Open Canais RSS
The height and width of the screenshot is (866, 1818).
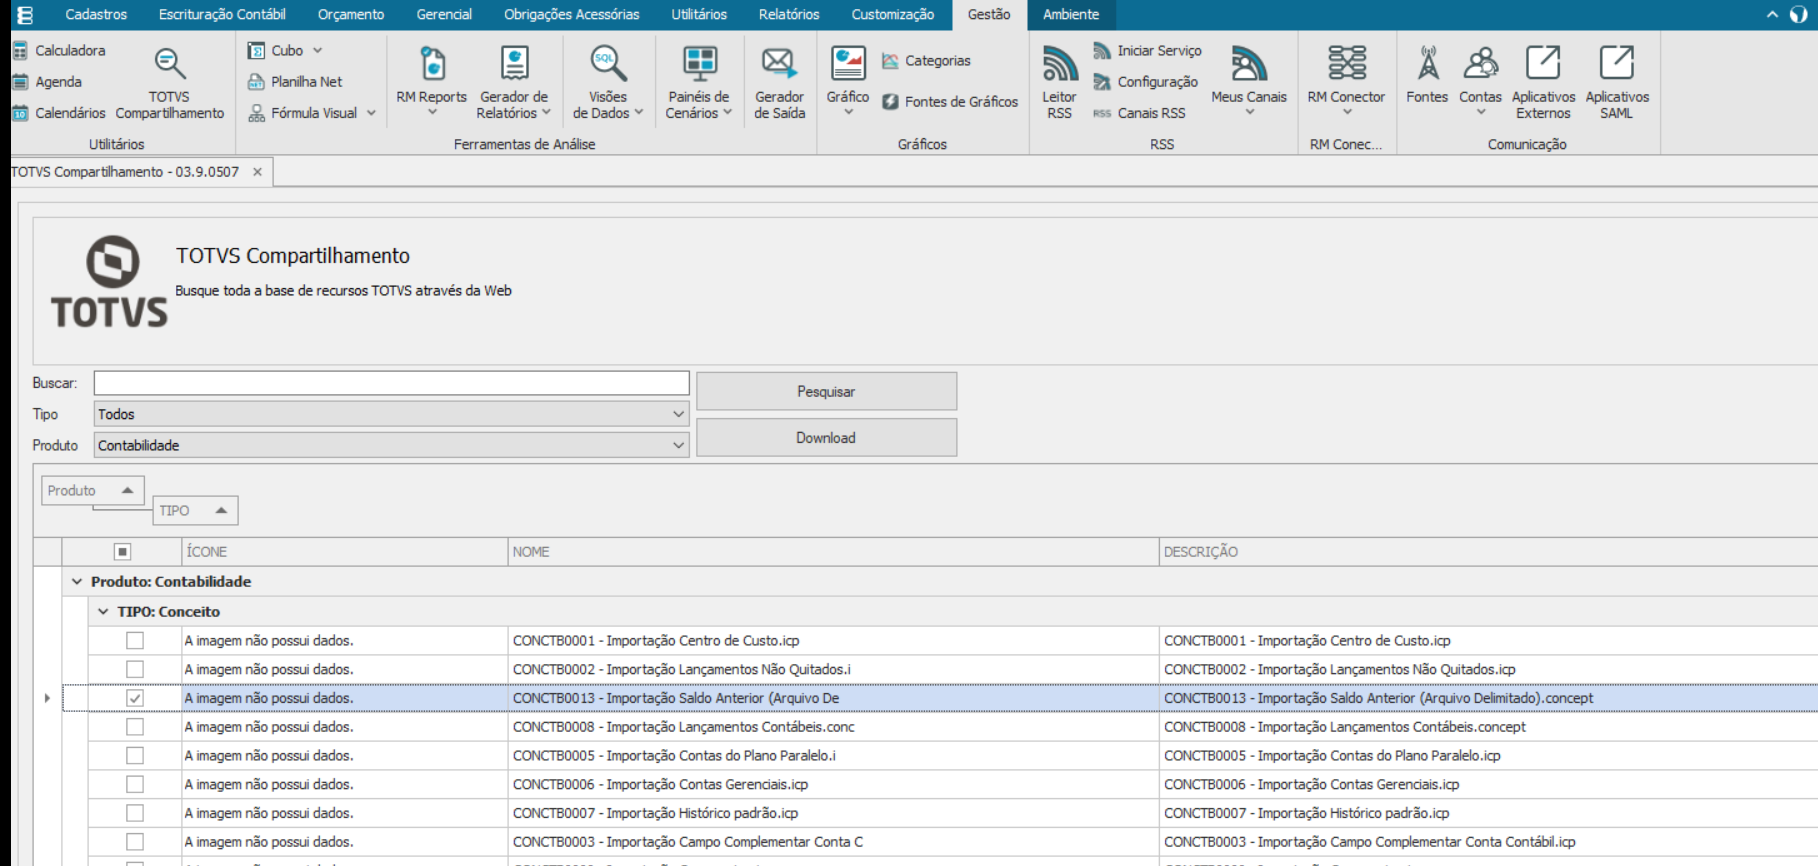coord(1139,113)
